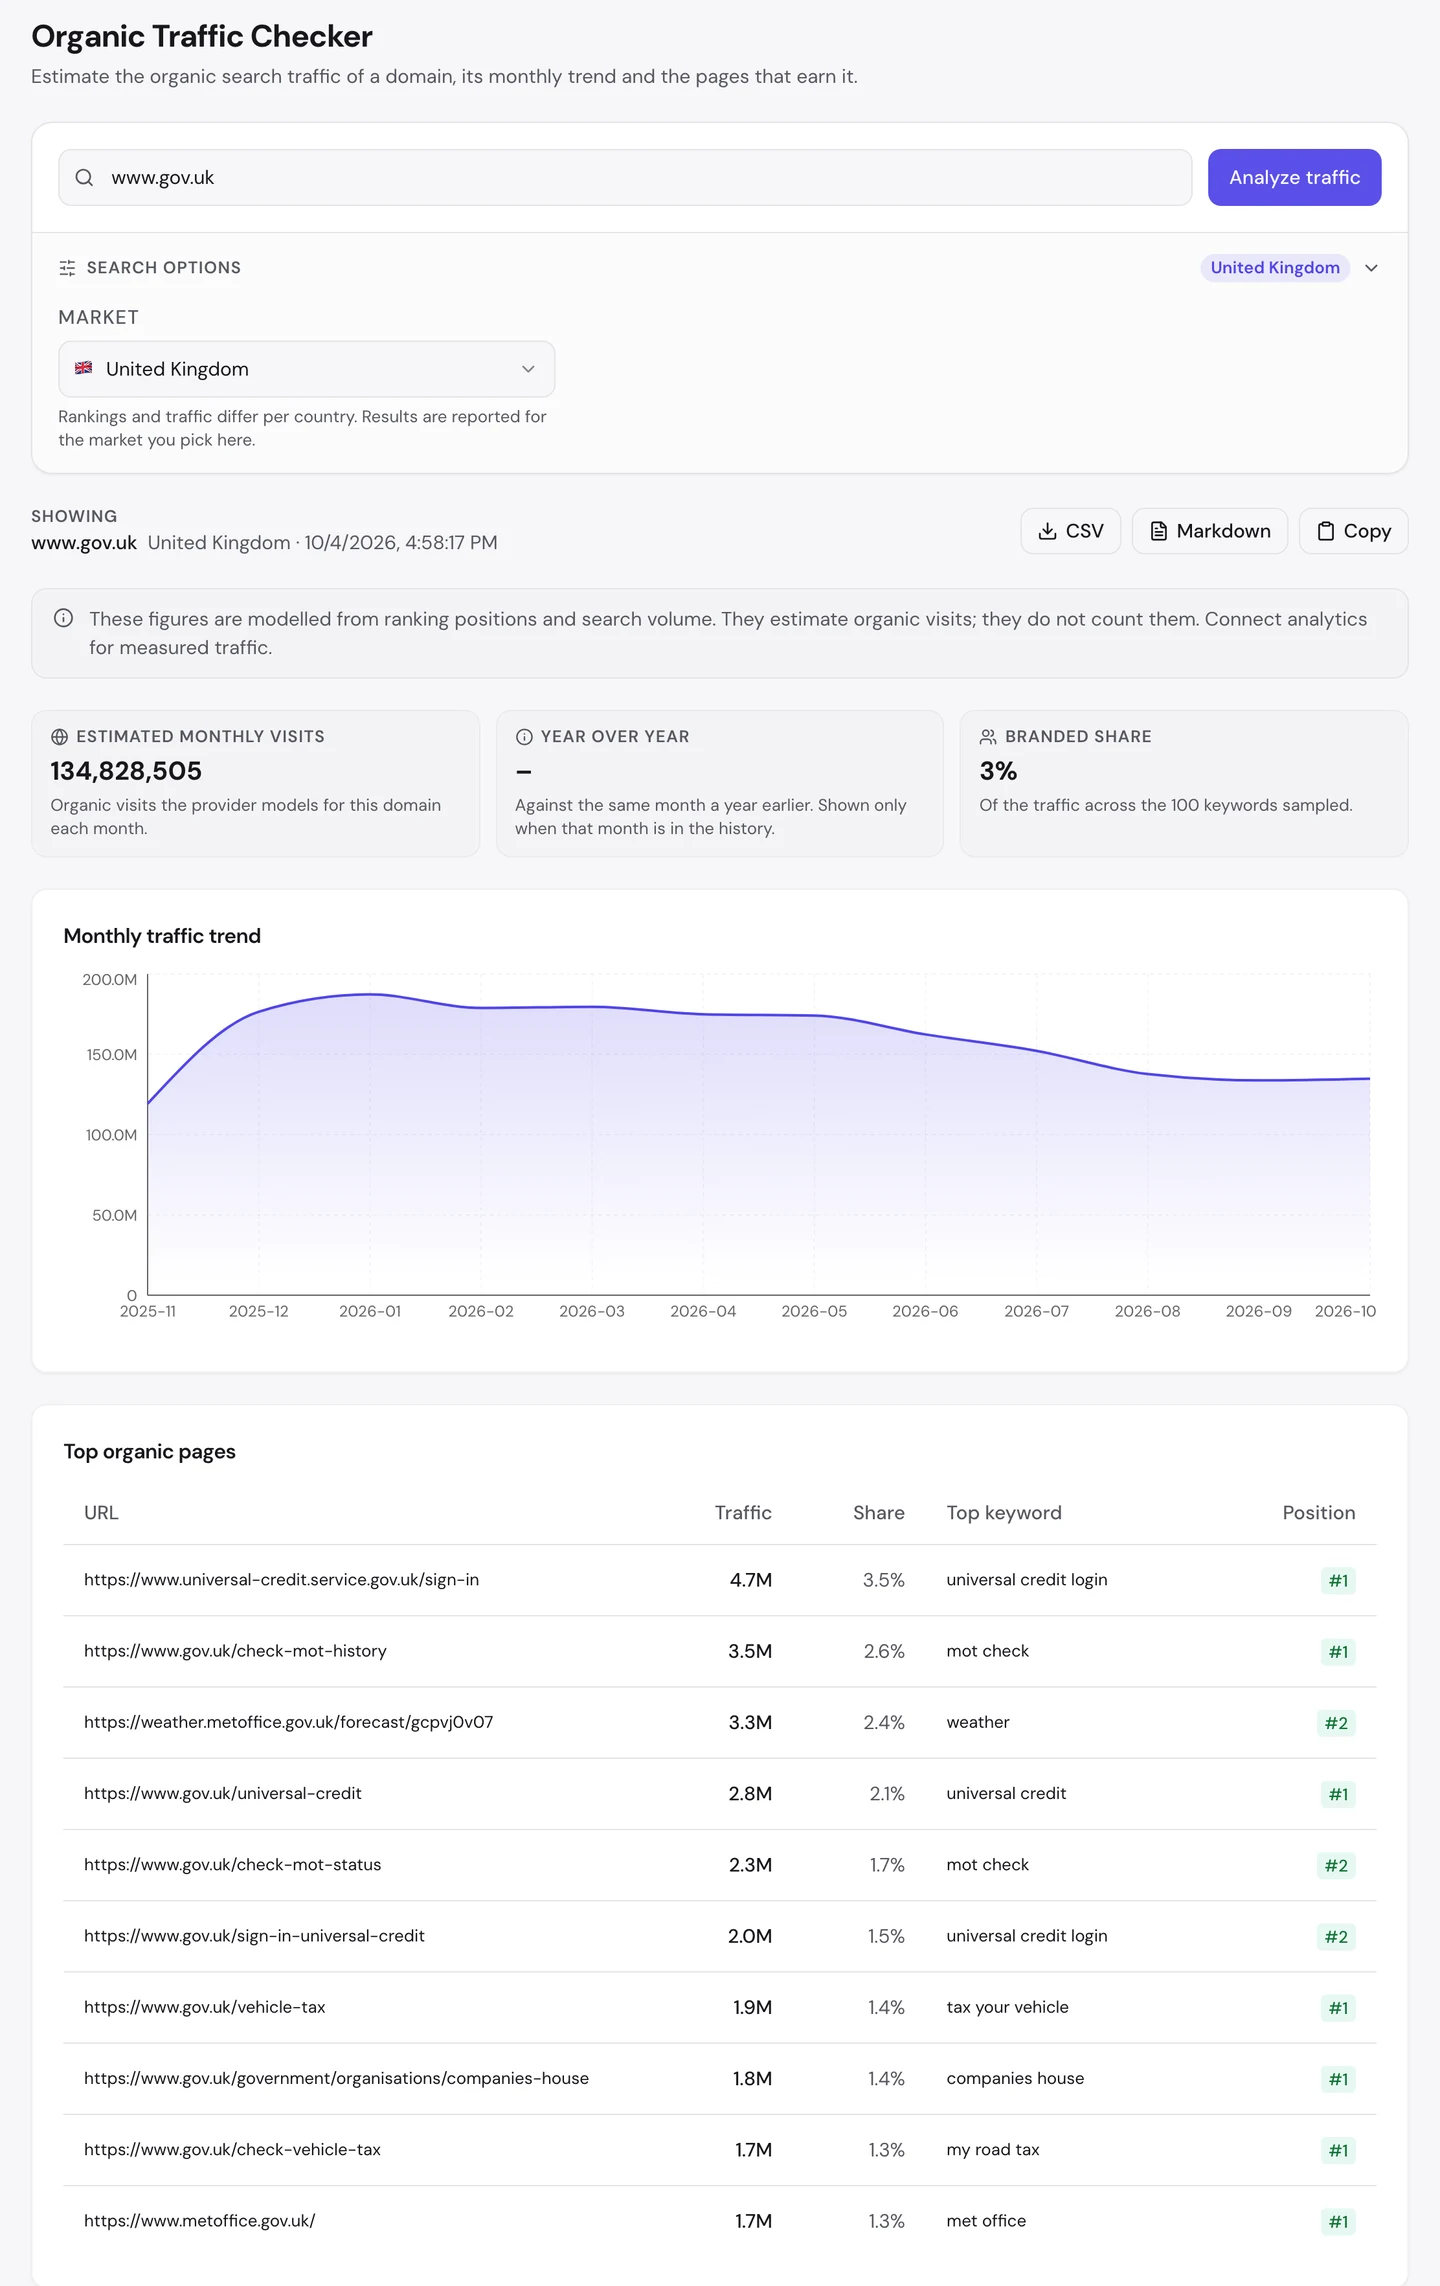Click the Monthly traffic trend heading
The image size is (1440, 2286).
tap(162, 936)
